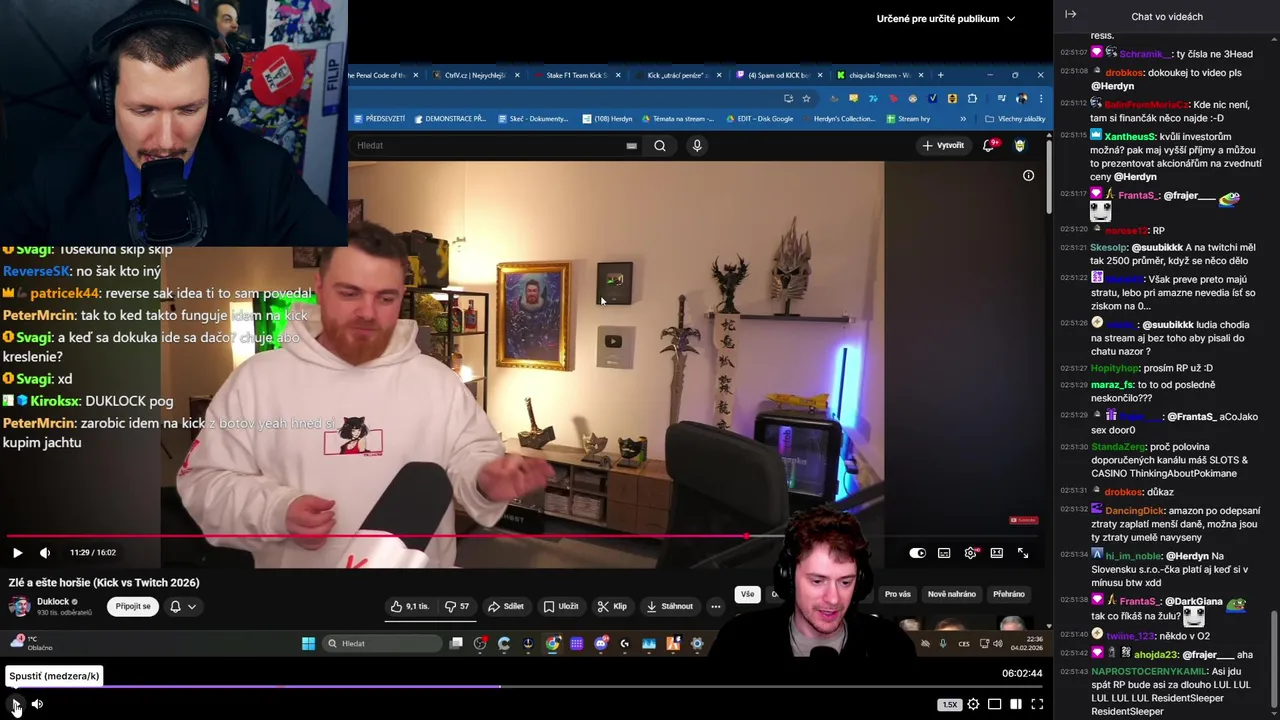The image size is (1280, 720).
Task: Change the 1.5X playback speed setting
Action: 949,704
